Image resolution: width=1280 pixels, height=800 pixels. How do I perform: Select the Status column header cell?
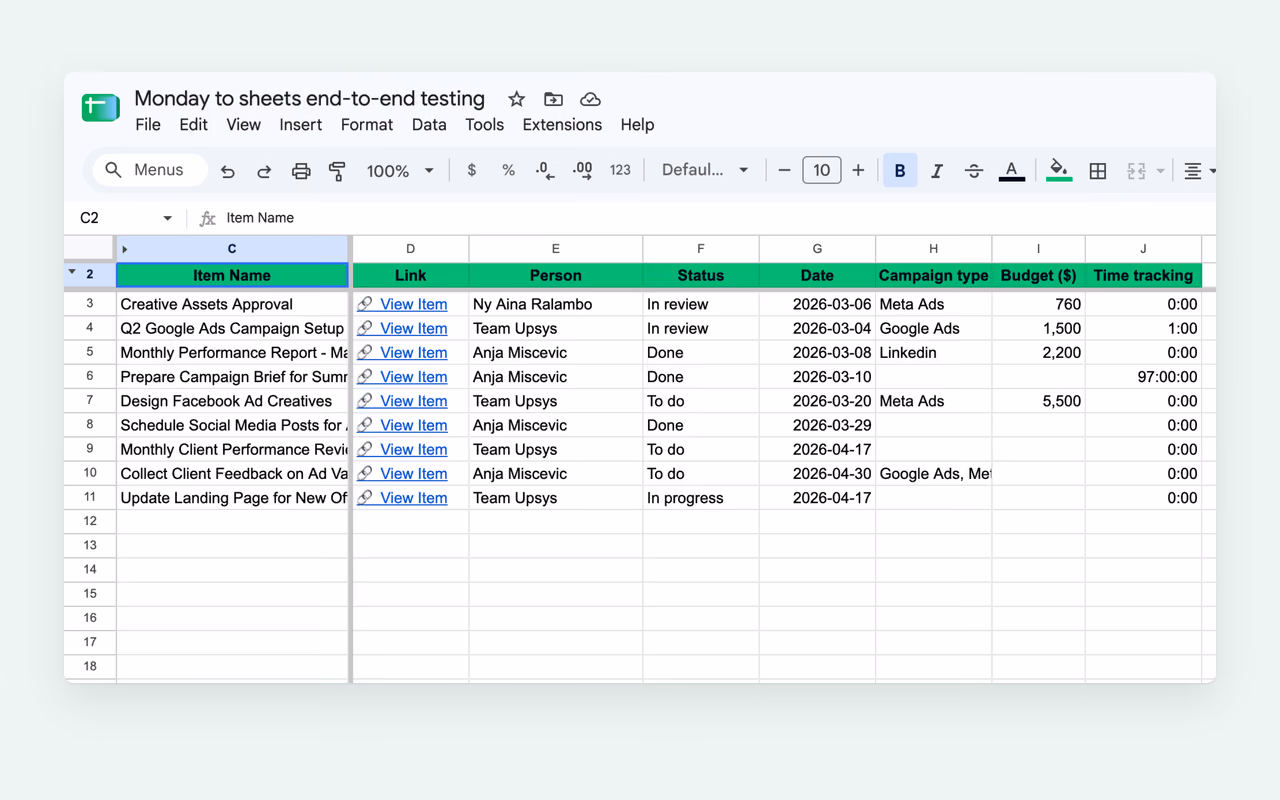tap(701, 275)
